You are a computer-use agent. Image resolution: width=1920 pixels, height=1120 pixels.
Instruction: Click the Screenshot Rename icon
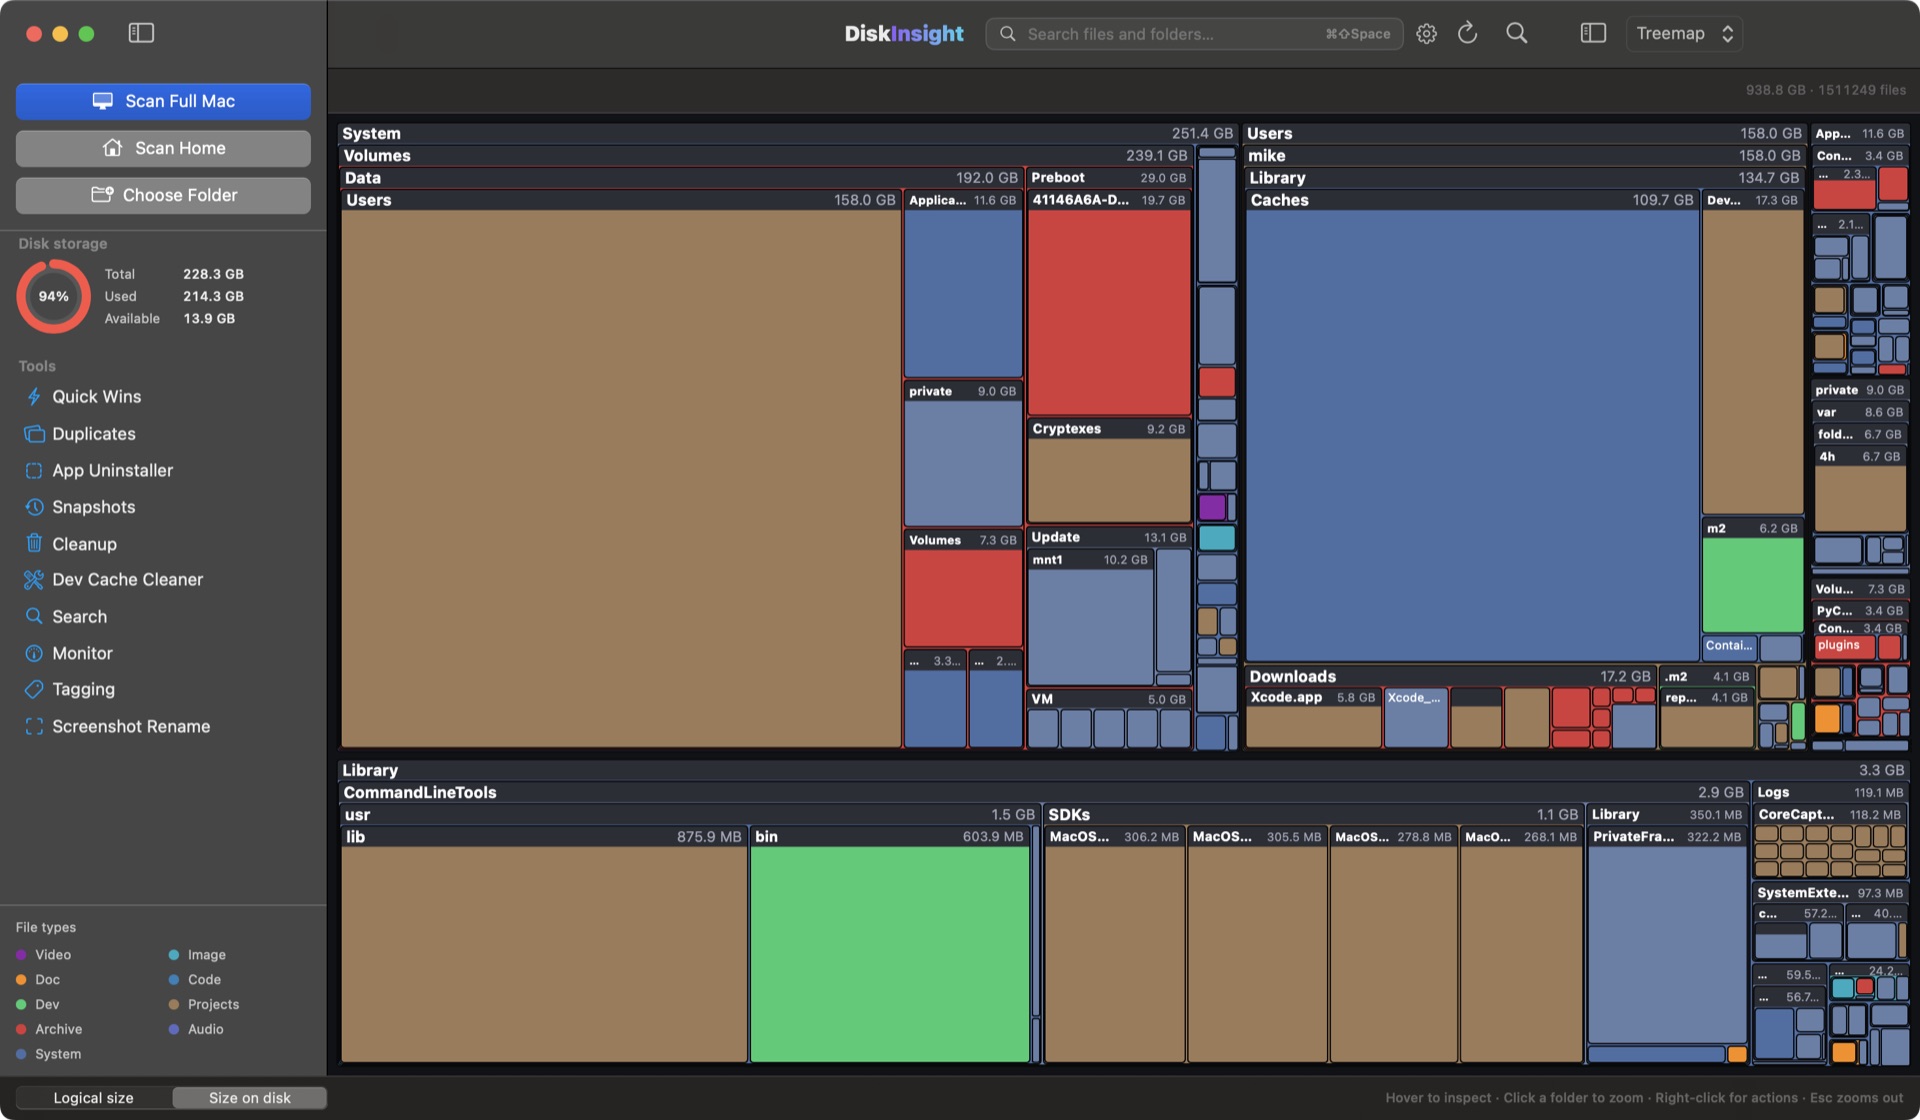tap(34, 727)
